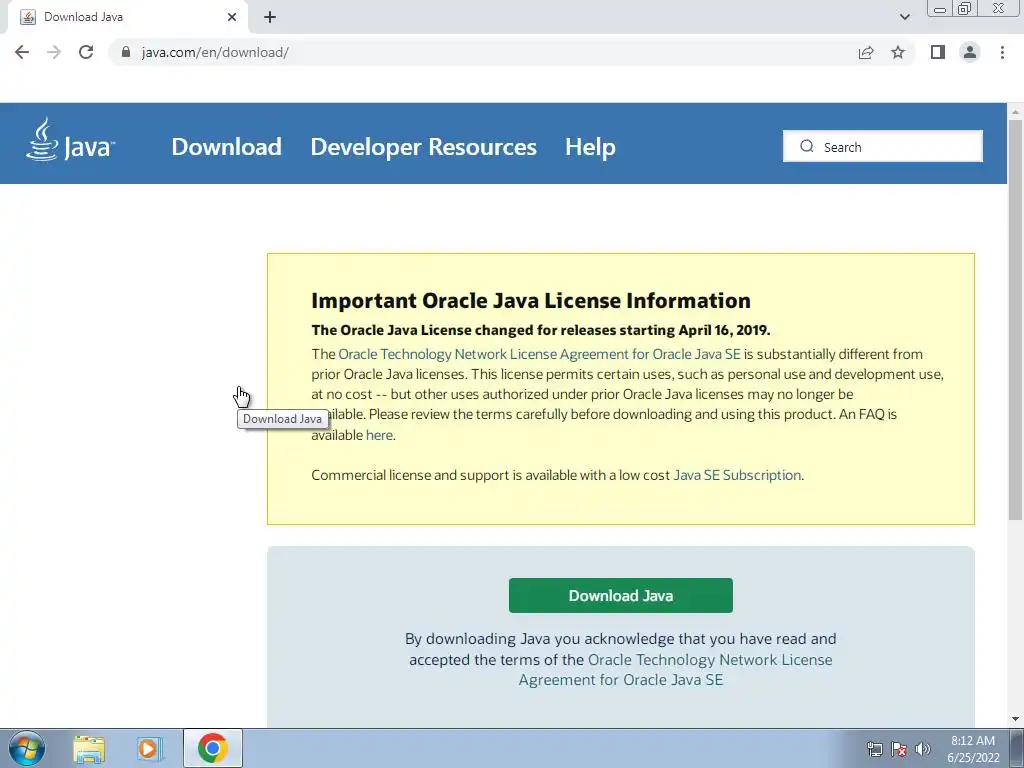Click the scrollbar up arrow
The width and height of the screenshot is (1024, 768).
[x=1015, y=110]
